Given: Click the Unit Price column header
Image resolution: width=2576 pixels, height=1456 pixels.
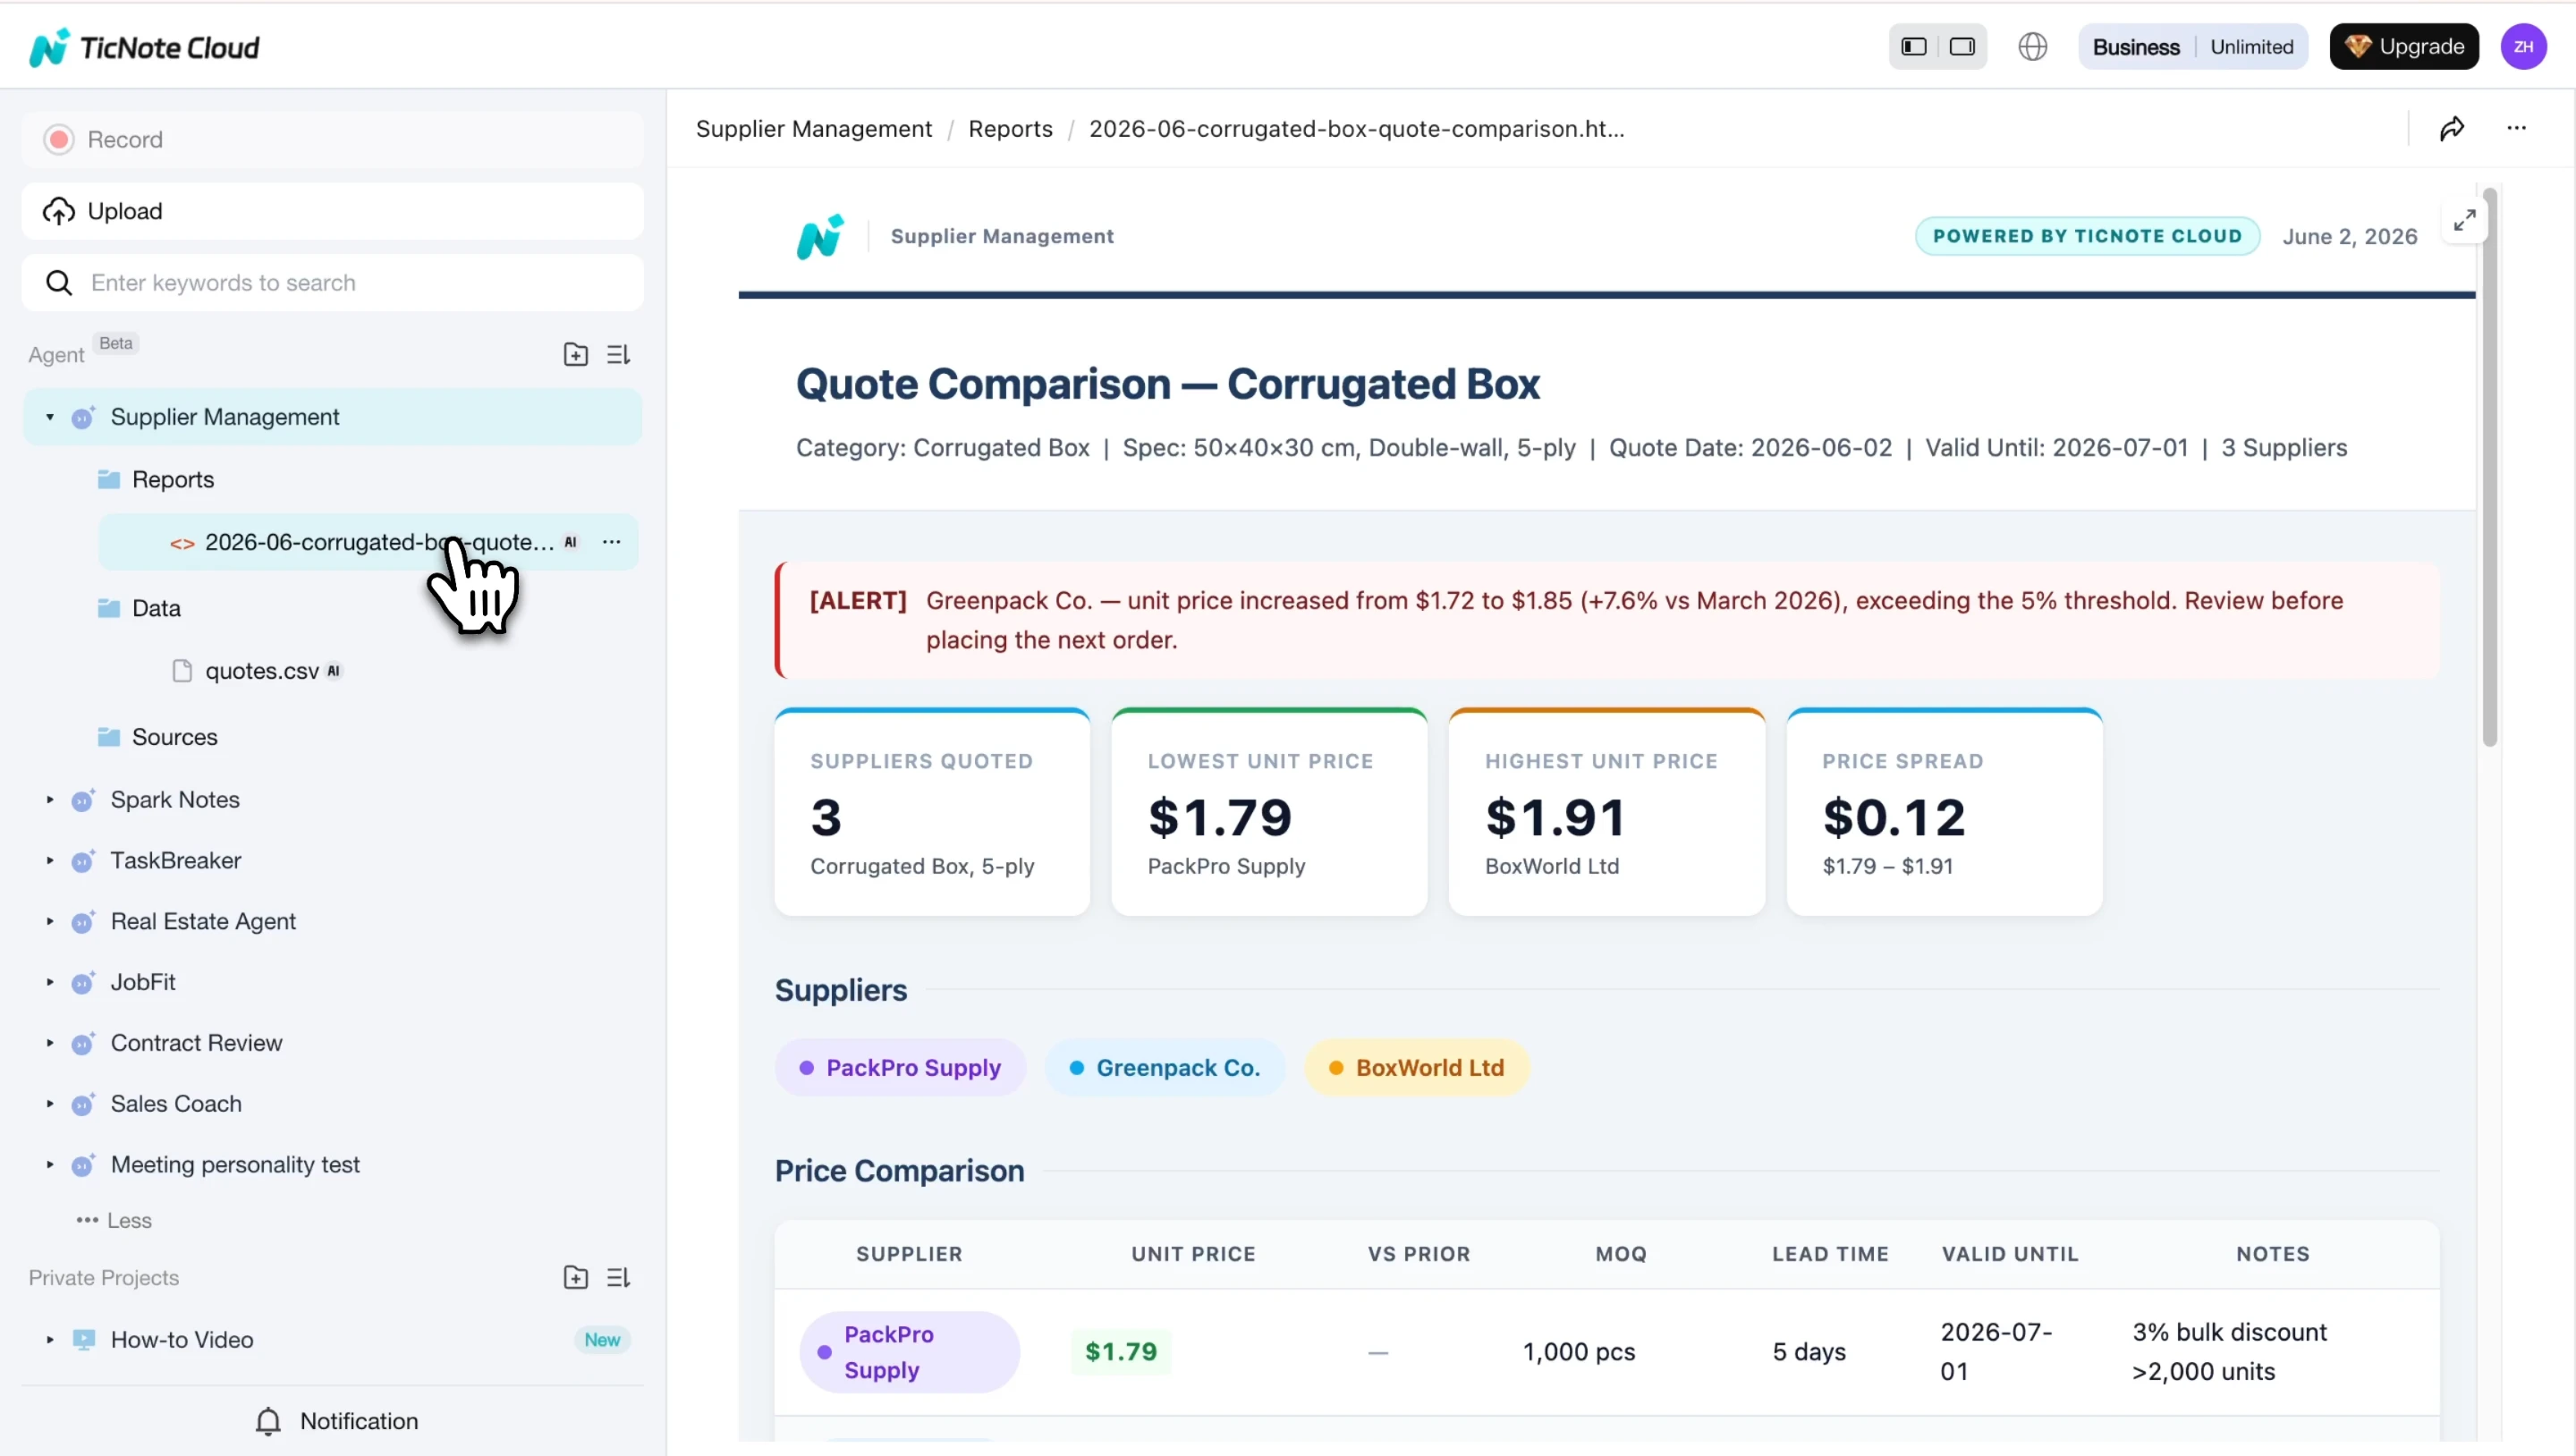Looking at the screenshot, I should point(1193,1254).
